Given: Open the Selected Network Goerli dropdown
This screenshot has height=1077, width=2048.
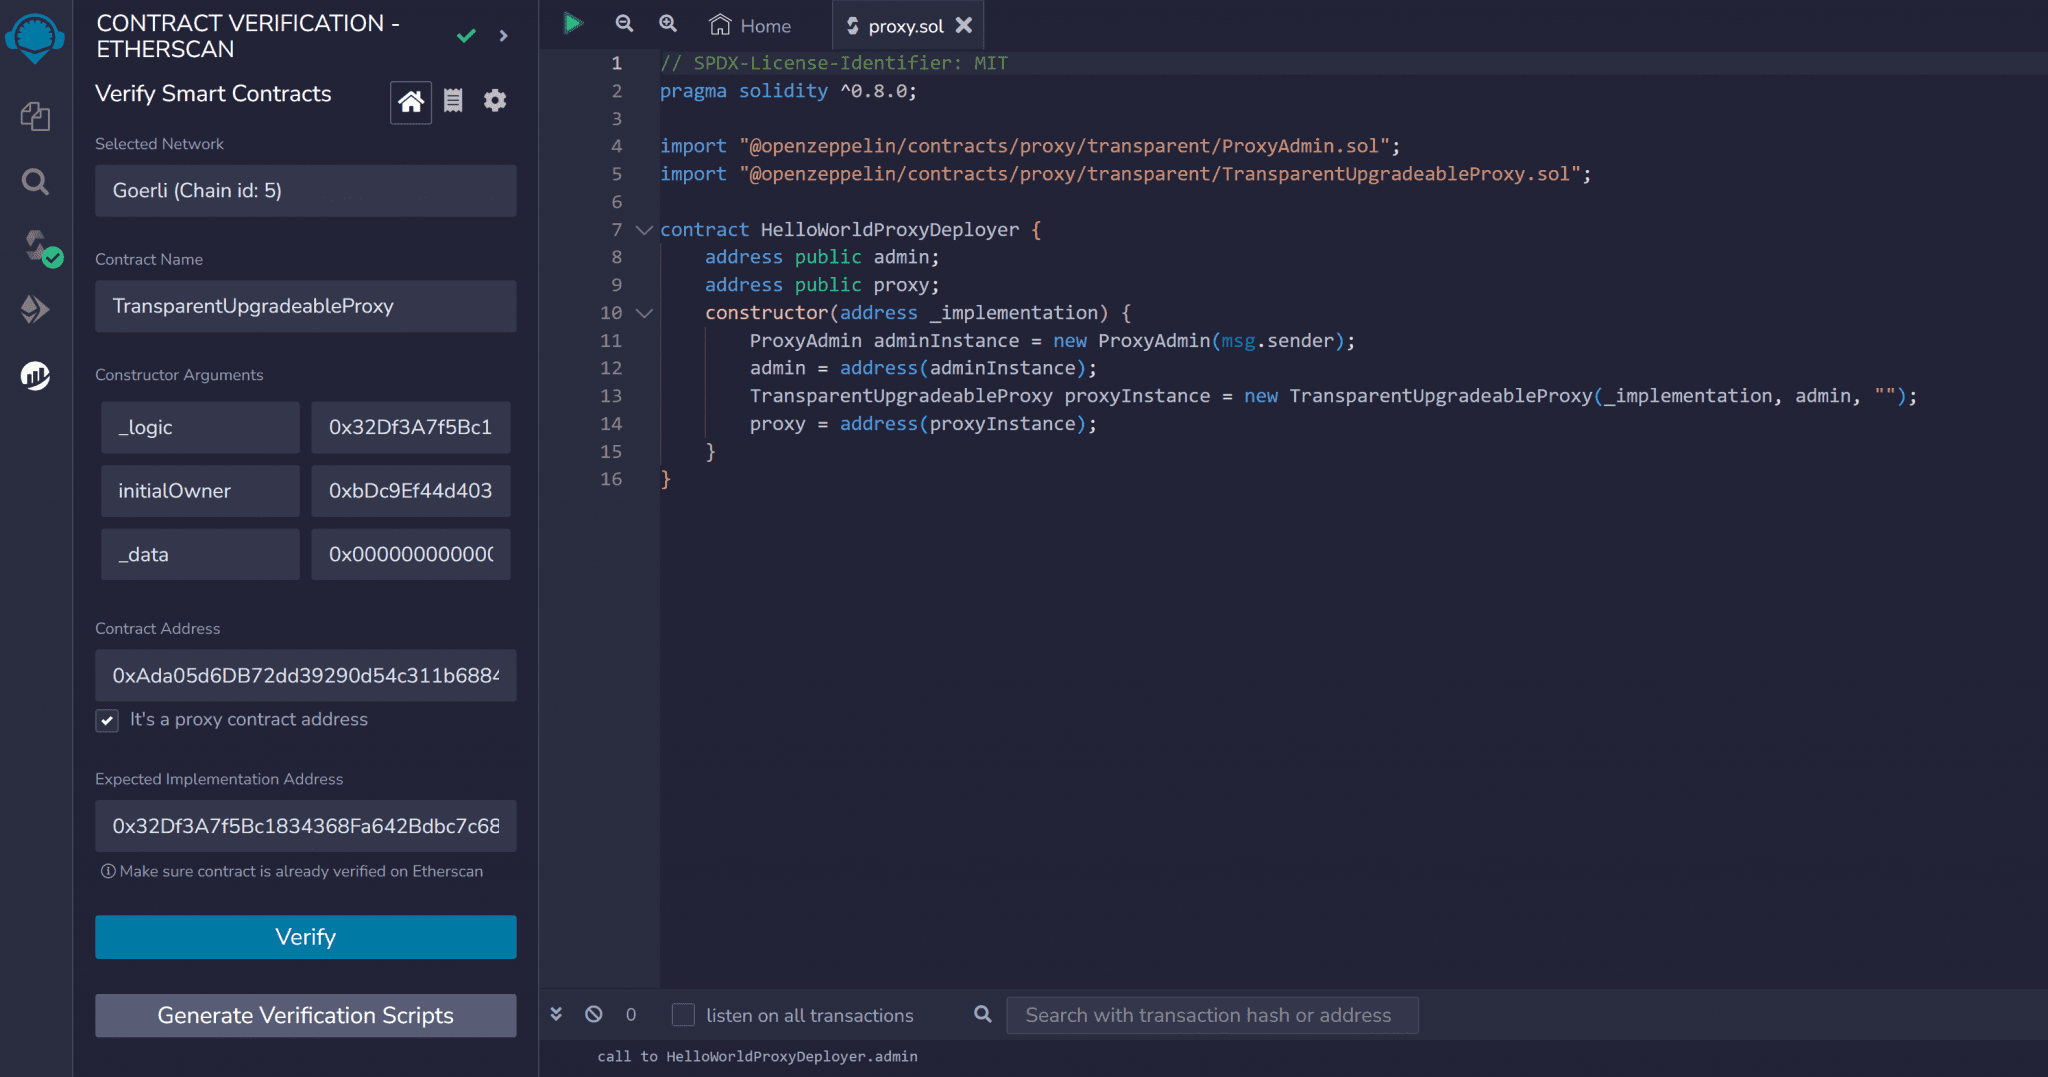Looking at the screenshot, I should [x=305, y=190].
